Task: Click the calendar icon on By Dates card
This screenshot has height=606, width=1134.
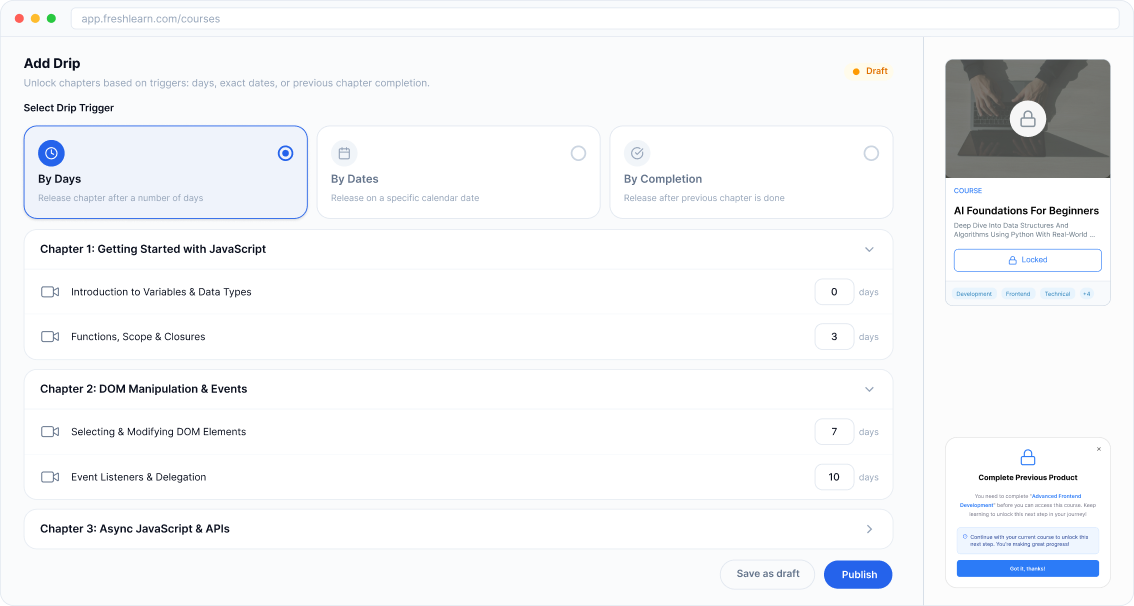Action: 344,153
